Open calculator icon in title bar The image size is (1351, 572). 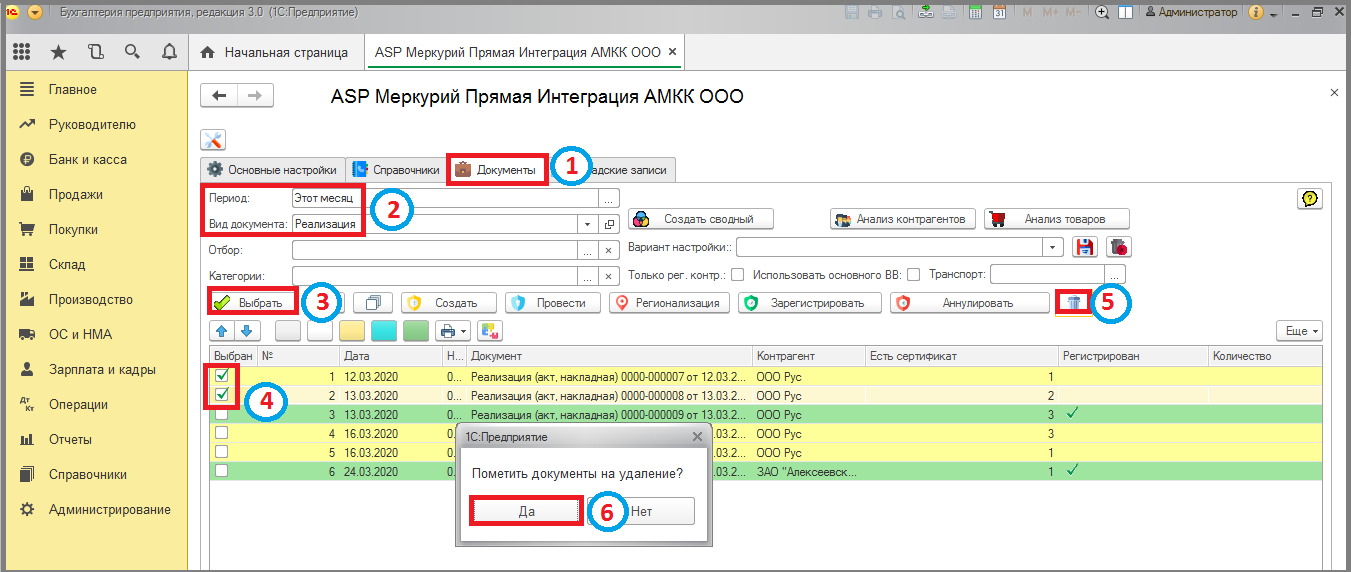pyautogui.click(x=973, y=13)
